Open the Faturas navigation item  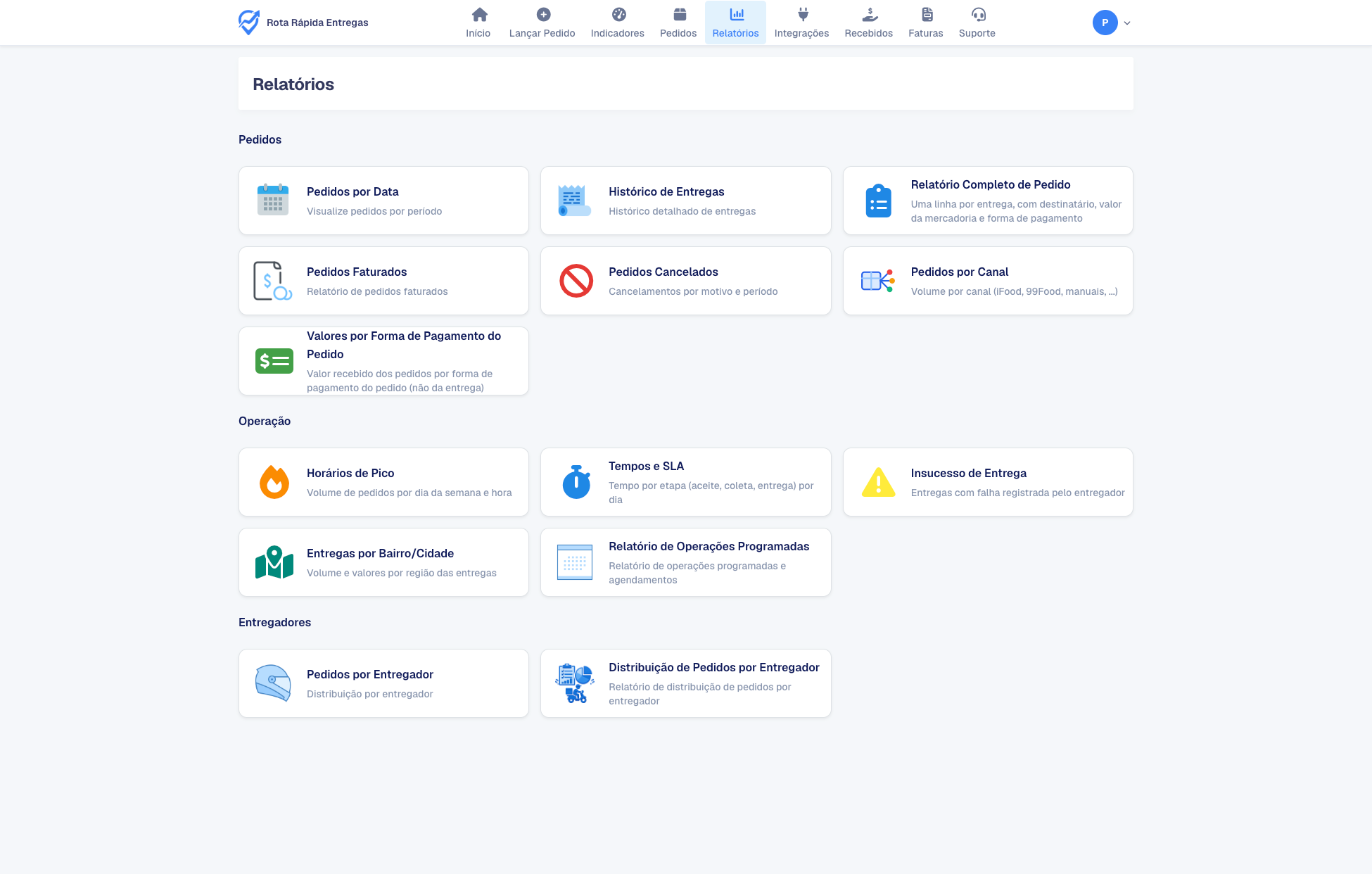[926, 23]
